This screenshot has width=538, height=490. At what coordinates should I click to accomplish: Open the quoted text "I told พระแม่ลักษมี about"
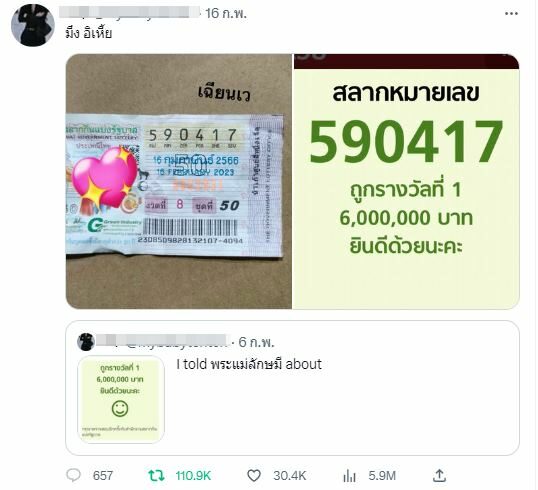click(249, 364)
